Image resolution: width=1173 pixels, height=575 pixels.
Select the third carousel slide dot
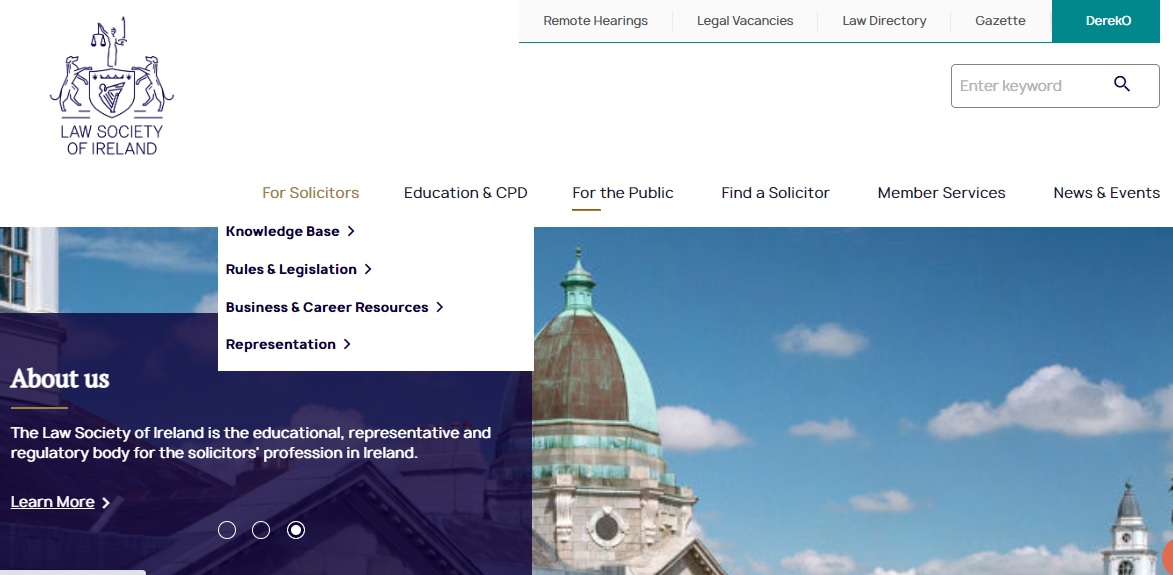[x=296, y=530]
